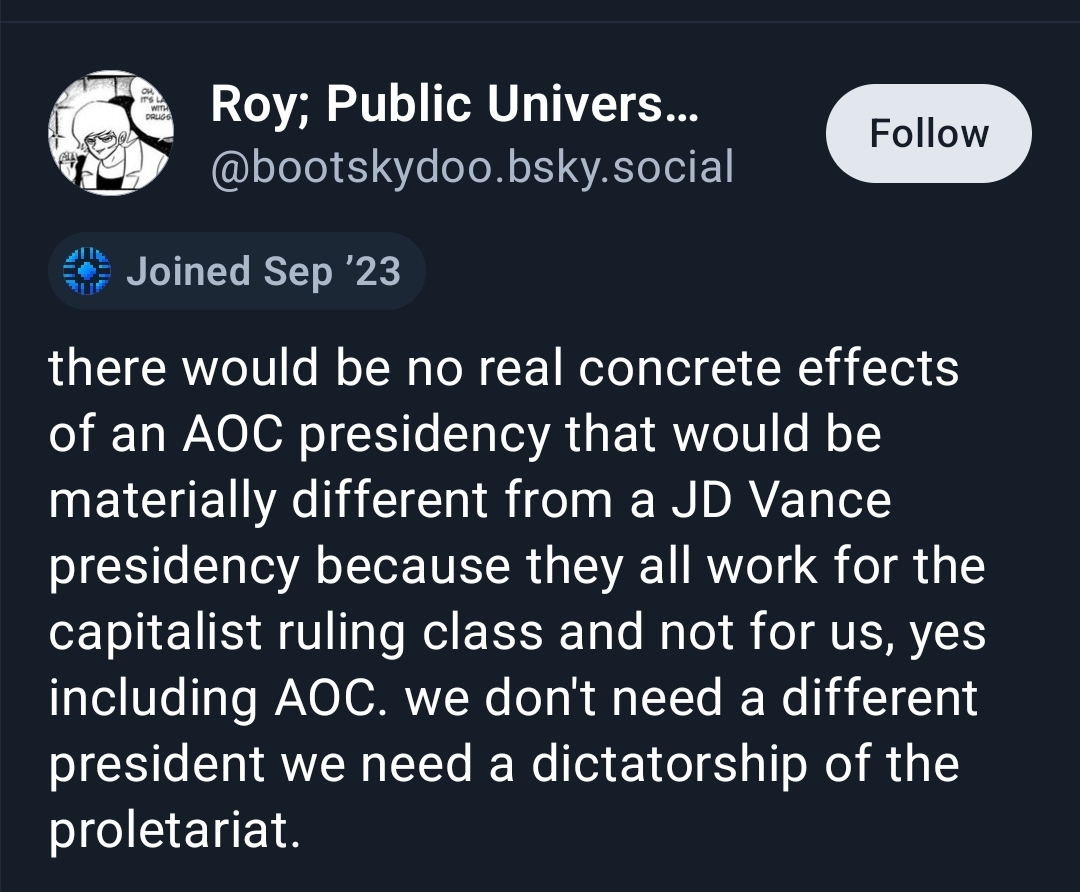The height and width of the screenshot is (892, 1080).
Task: Click the @bootskydoo.bsky.social handle
Action: 472,166
